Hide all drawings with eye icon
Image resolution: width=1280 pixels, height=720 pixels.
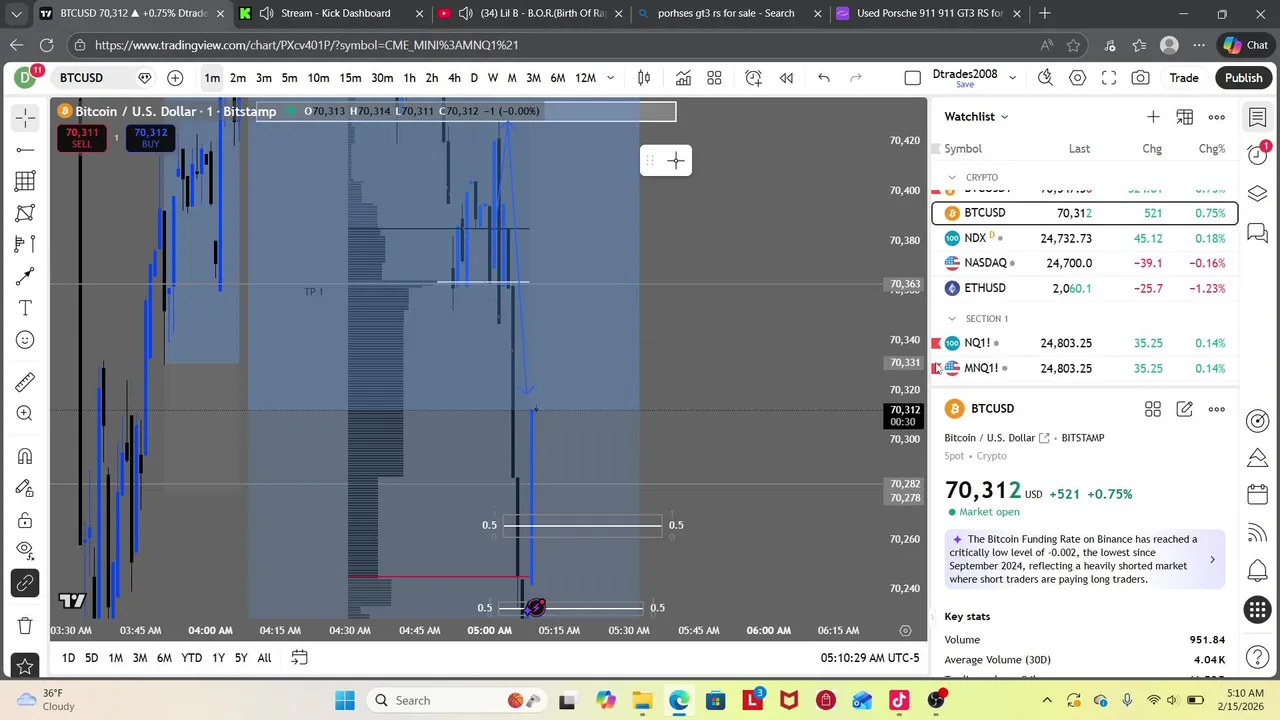coord(25,549)
